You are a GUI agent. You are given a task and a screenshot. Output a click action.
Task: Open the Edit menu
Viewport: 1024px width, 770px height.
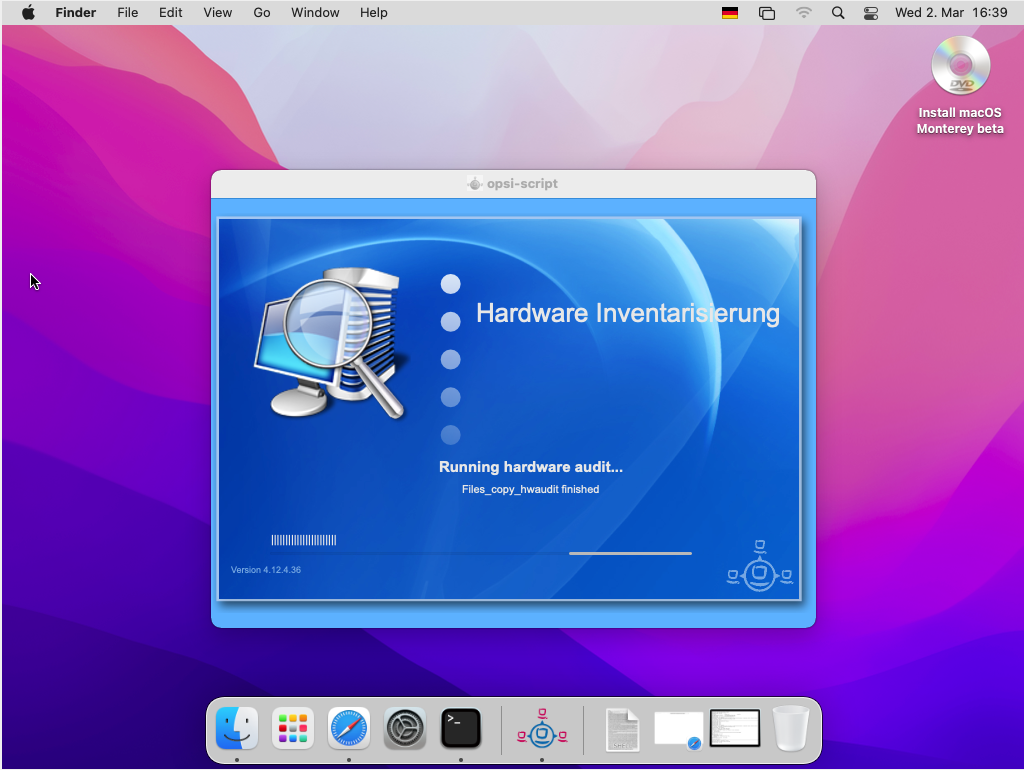[170, 12]
